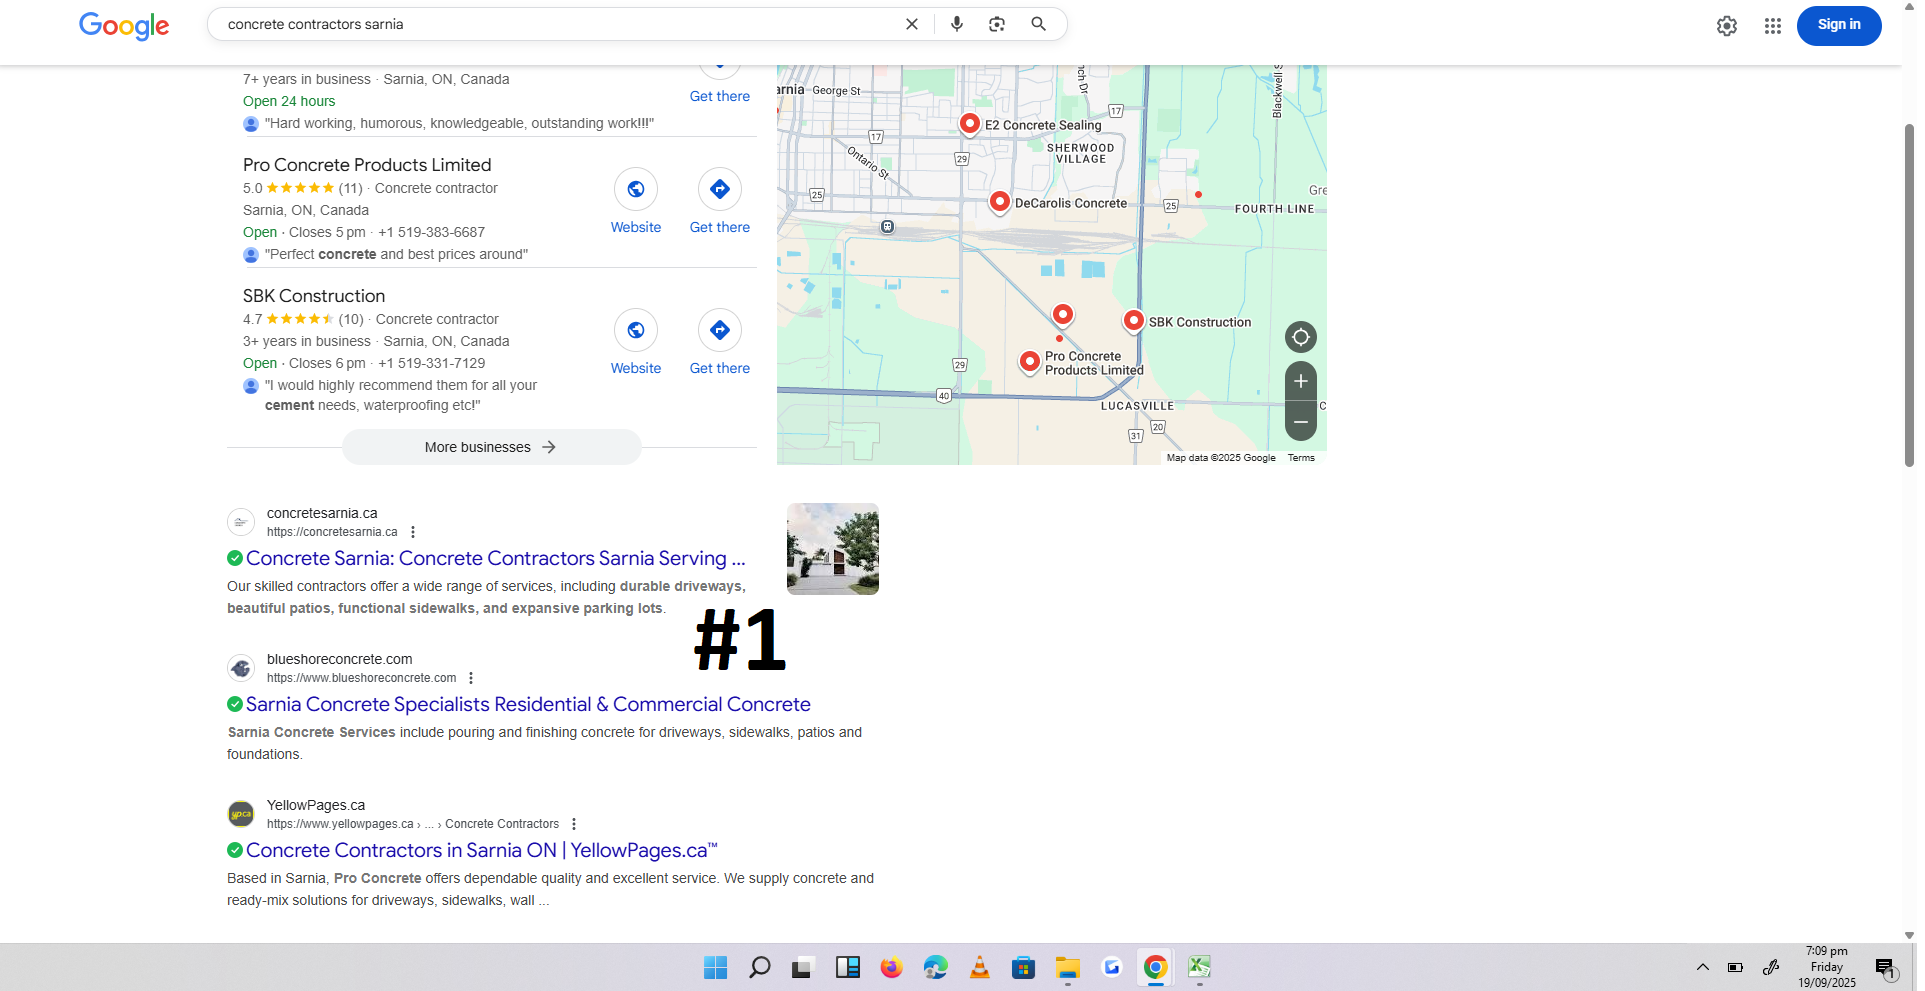This screenshot has height=991, width=1925.
Task: Open Google Lens image search
Action: (997, 24)
